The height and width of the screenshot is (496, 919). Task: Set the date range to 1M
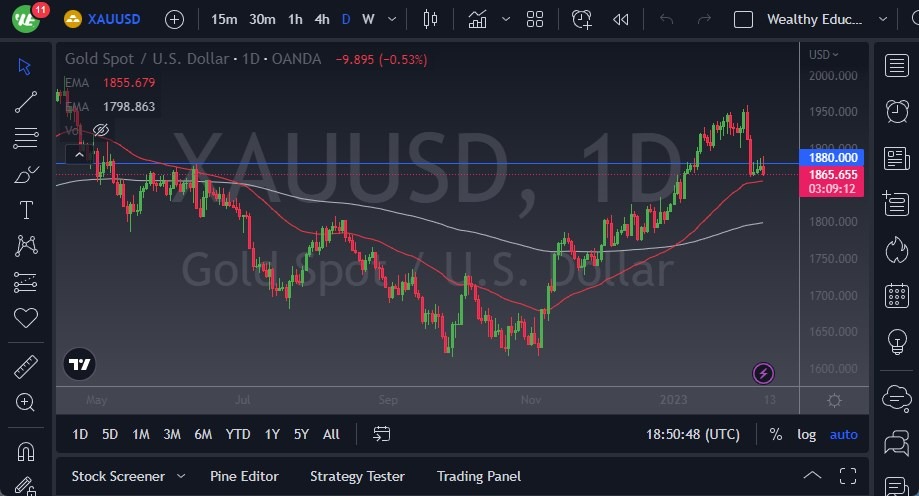pos(141,434)
